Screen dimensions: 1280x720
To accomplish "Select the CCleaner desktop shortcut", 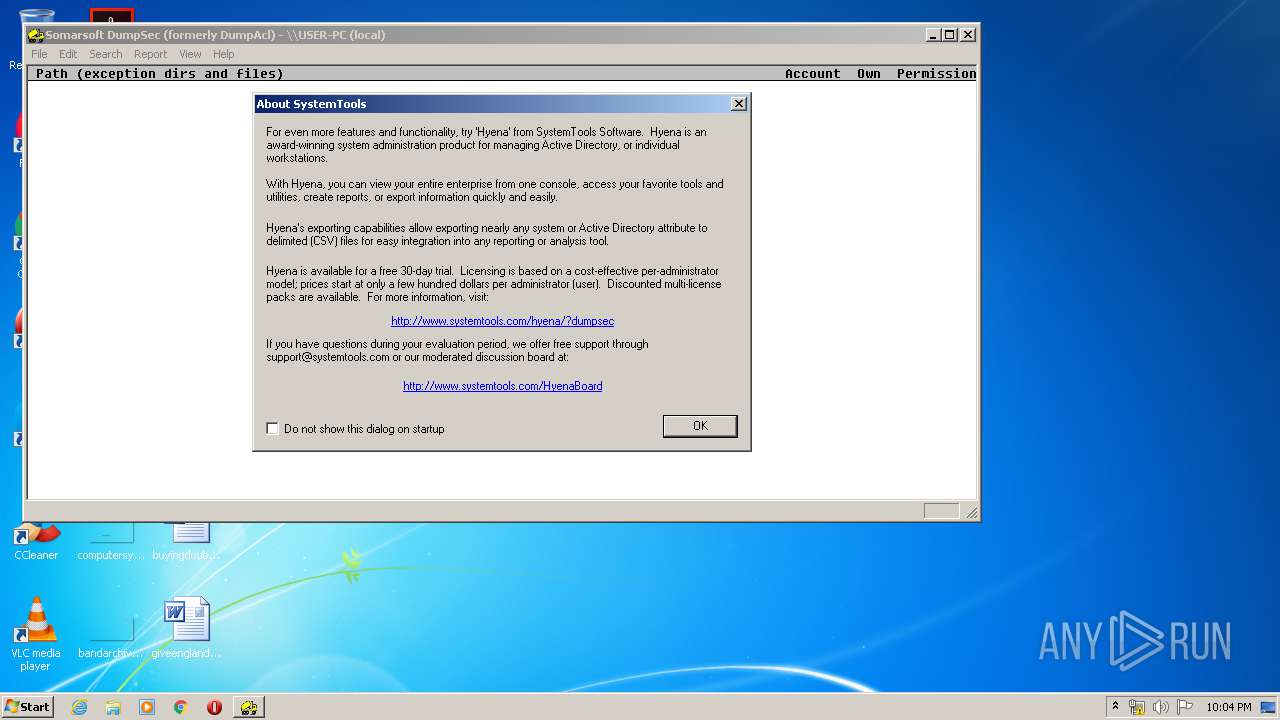I will click(x=36, y=541).
